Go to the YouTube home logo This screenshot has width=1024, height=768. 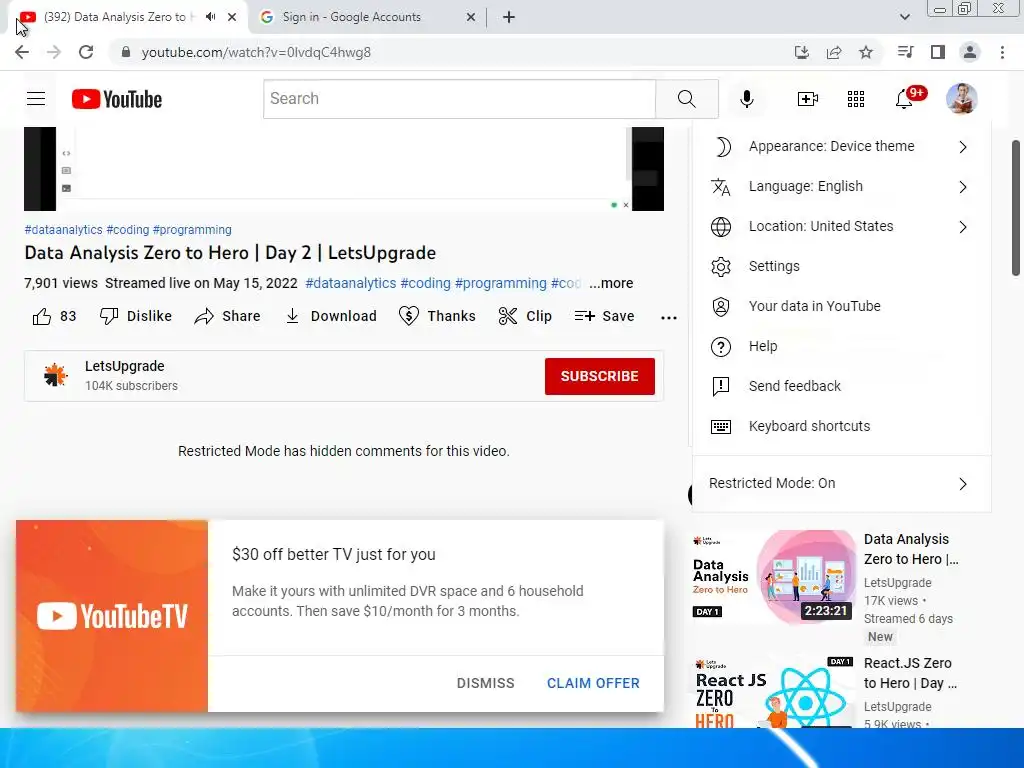[x=117, y=99]
